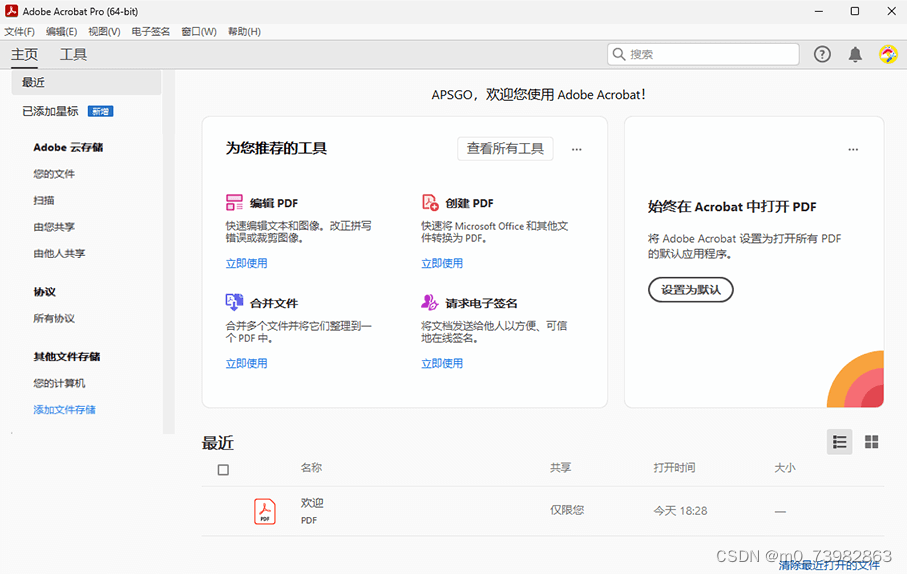Click the 欢迎 file name in the recent list
This screenshot has width=907, height=574.
pos(312,503)
